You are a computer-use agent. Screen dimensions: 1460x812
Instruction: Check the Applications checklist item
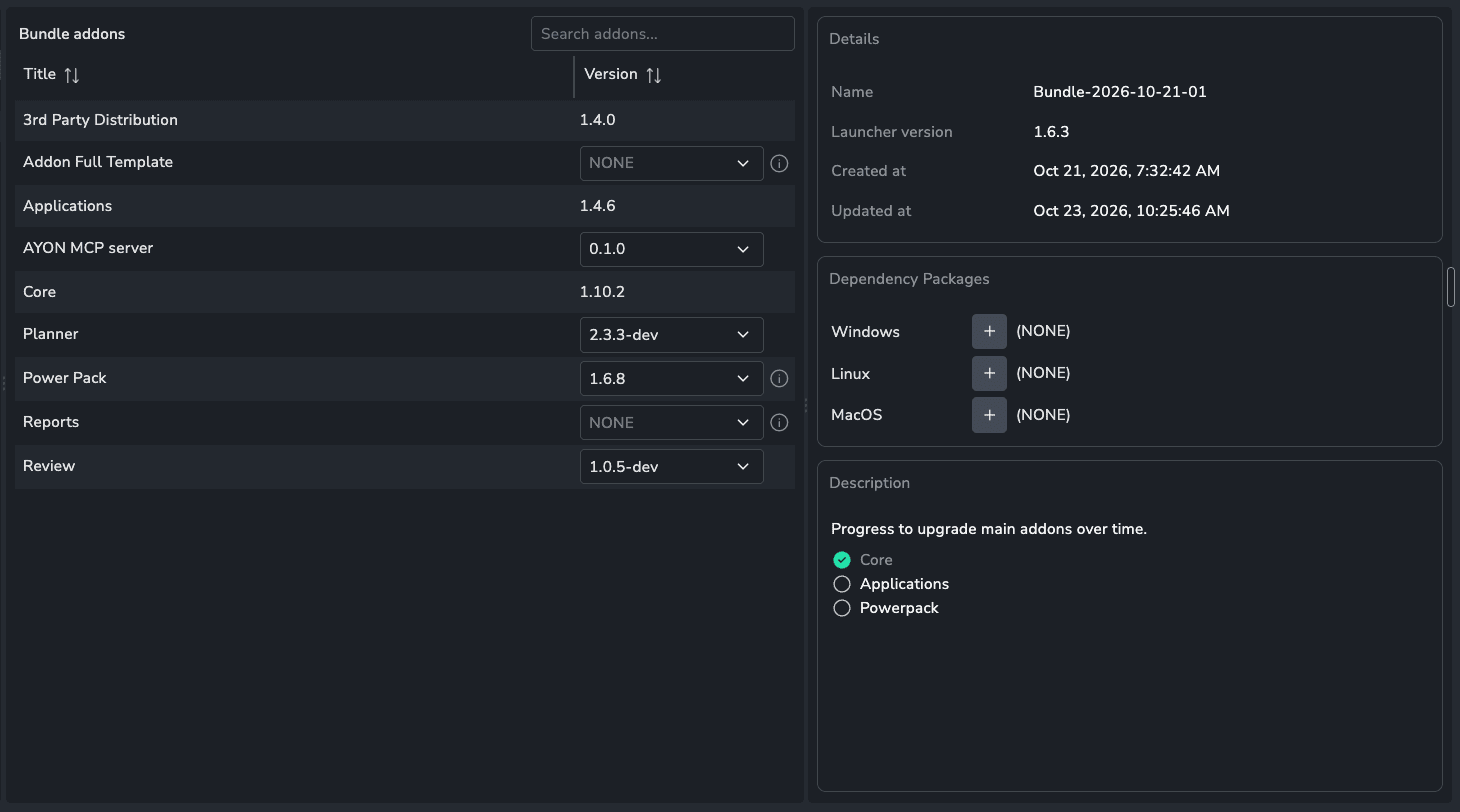(842, 584)
